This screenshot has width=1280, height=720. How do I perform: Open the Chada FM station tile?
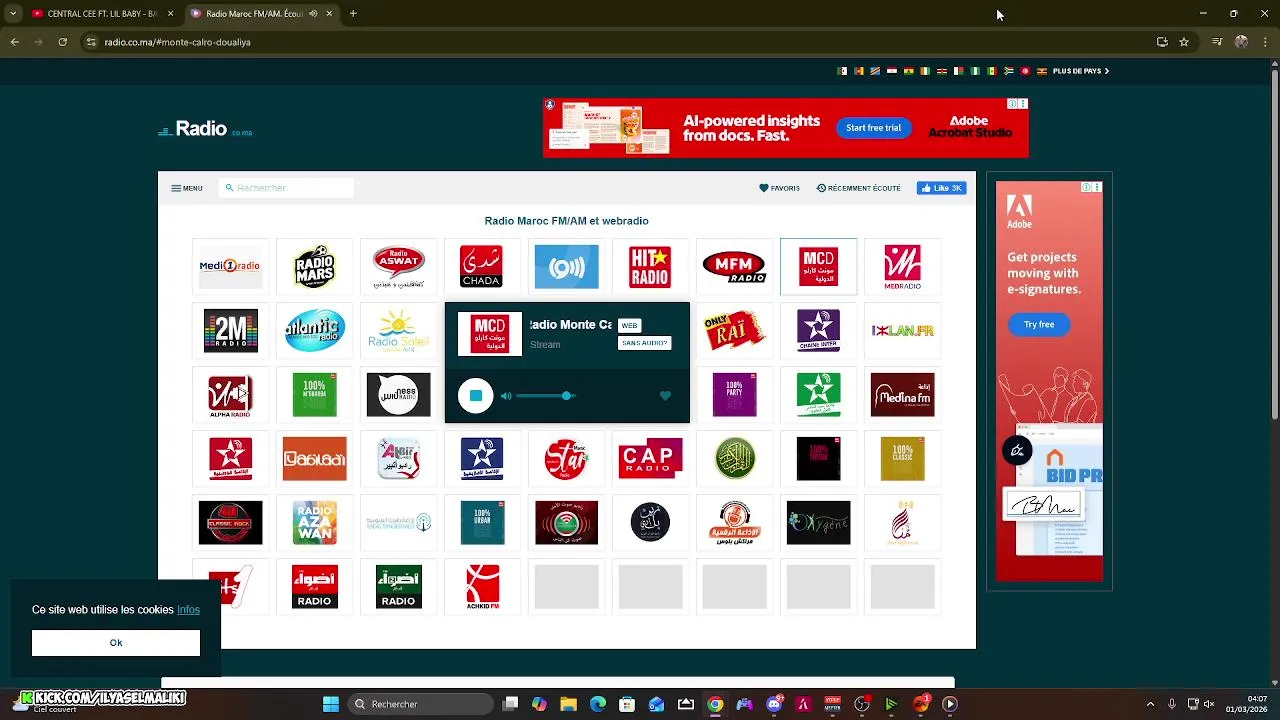pyautogui.click(x=481, y=267)
